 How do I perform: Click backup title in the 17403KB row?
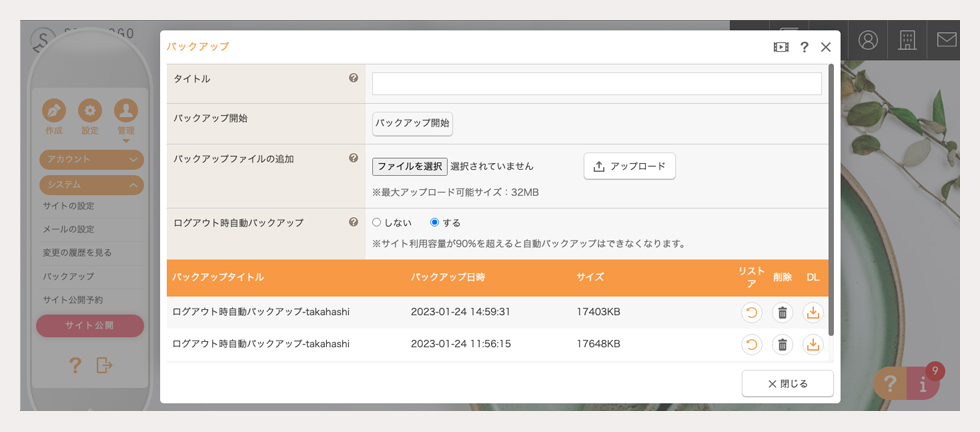tap(261, 312)
